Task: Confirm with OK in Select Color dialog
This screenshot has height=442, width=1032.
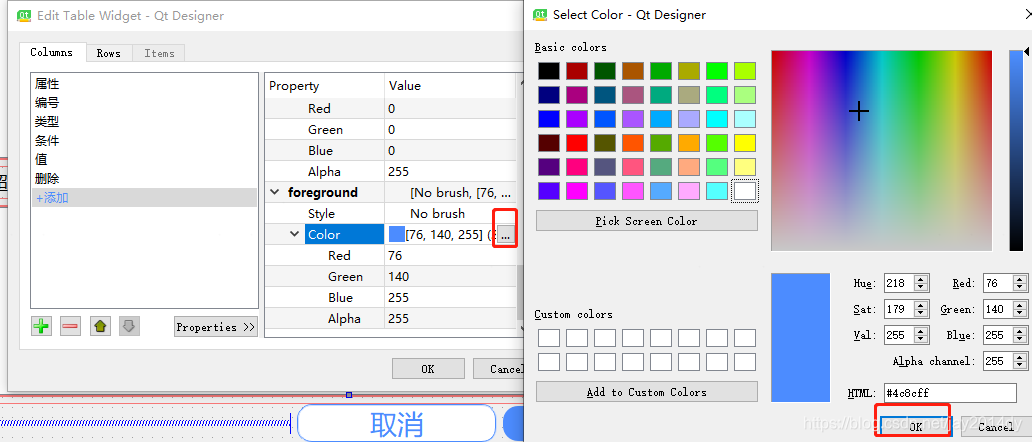Action: [x=916, y=426]
